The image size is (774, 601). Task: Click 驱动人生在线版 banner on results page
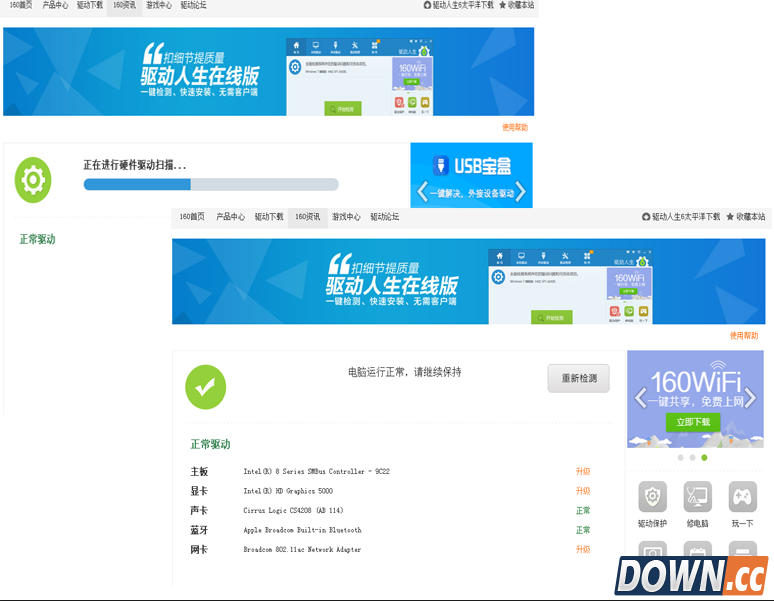(468, 281)
